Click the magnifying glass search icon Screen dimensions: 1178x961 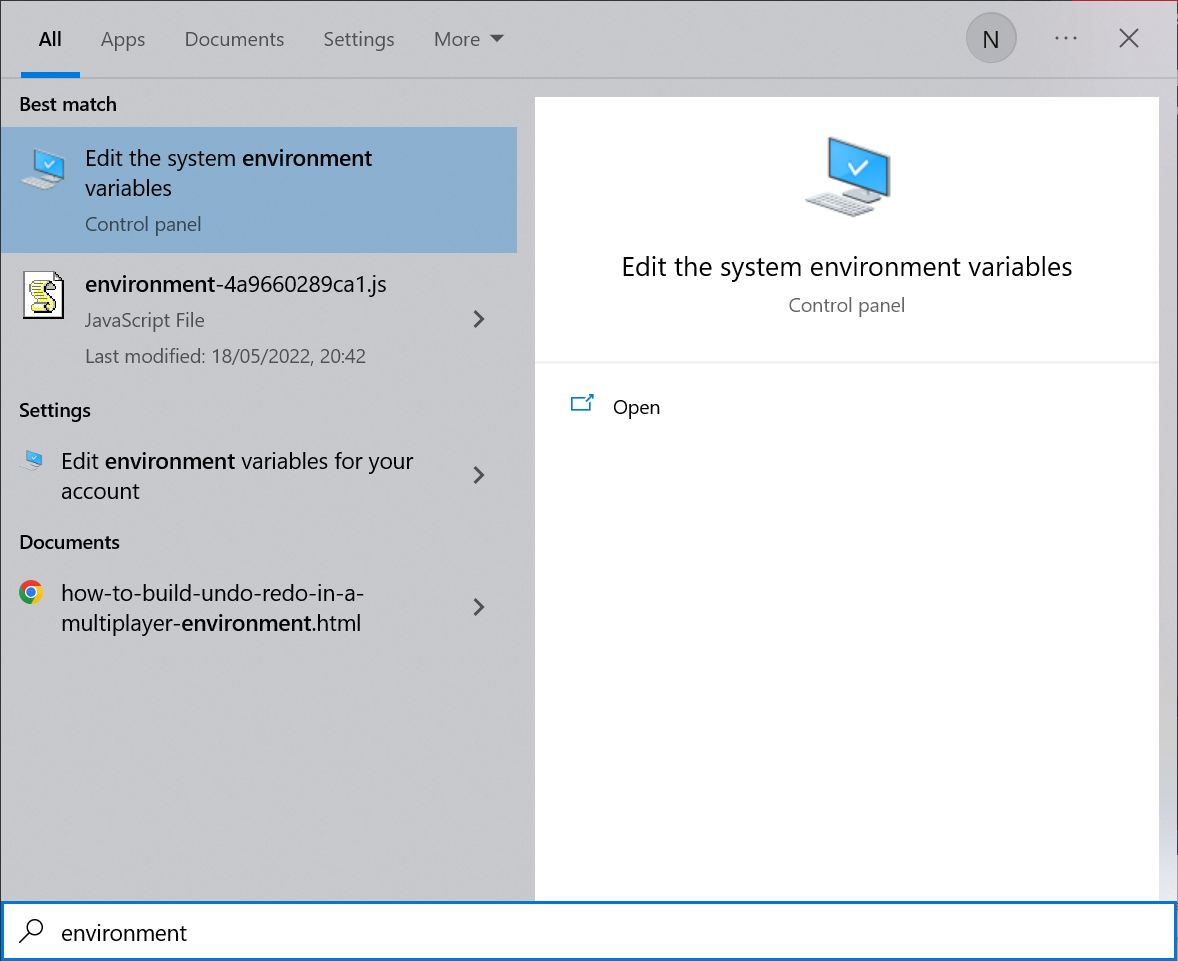point(32,932)
